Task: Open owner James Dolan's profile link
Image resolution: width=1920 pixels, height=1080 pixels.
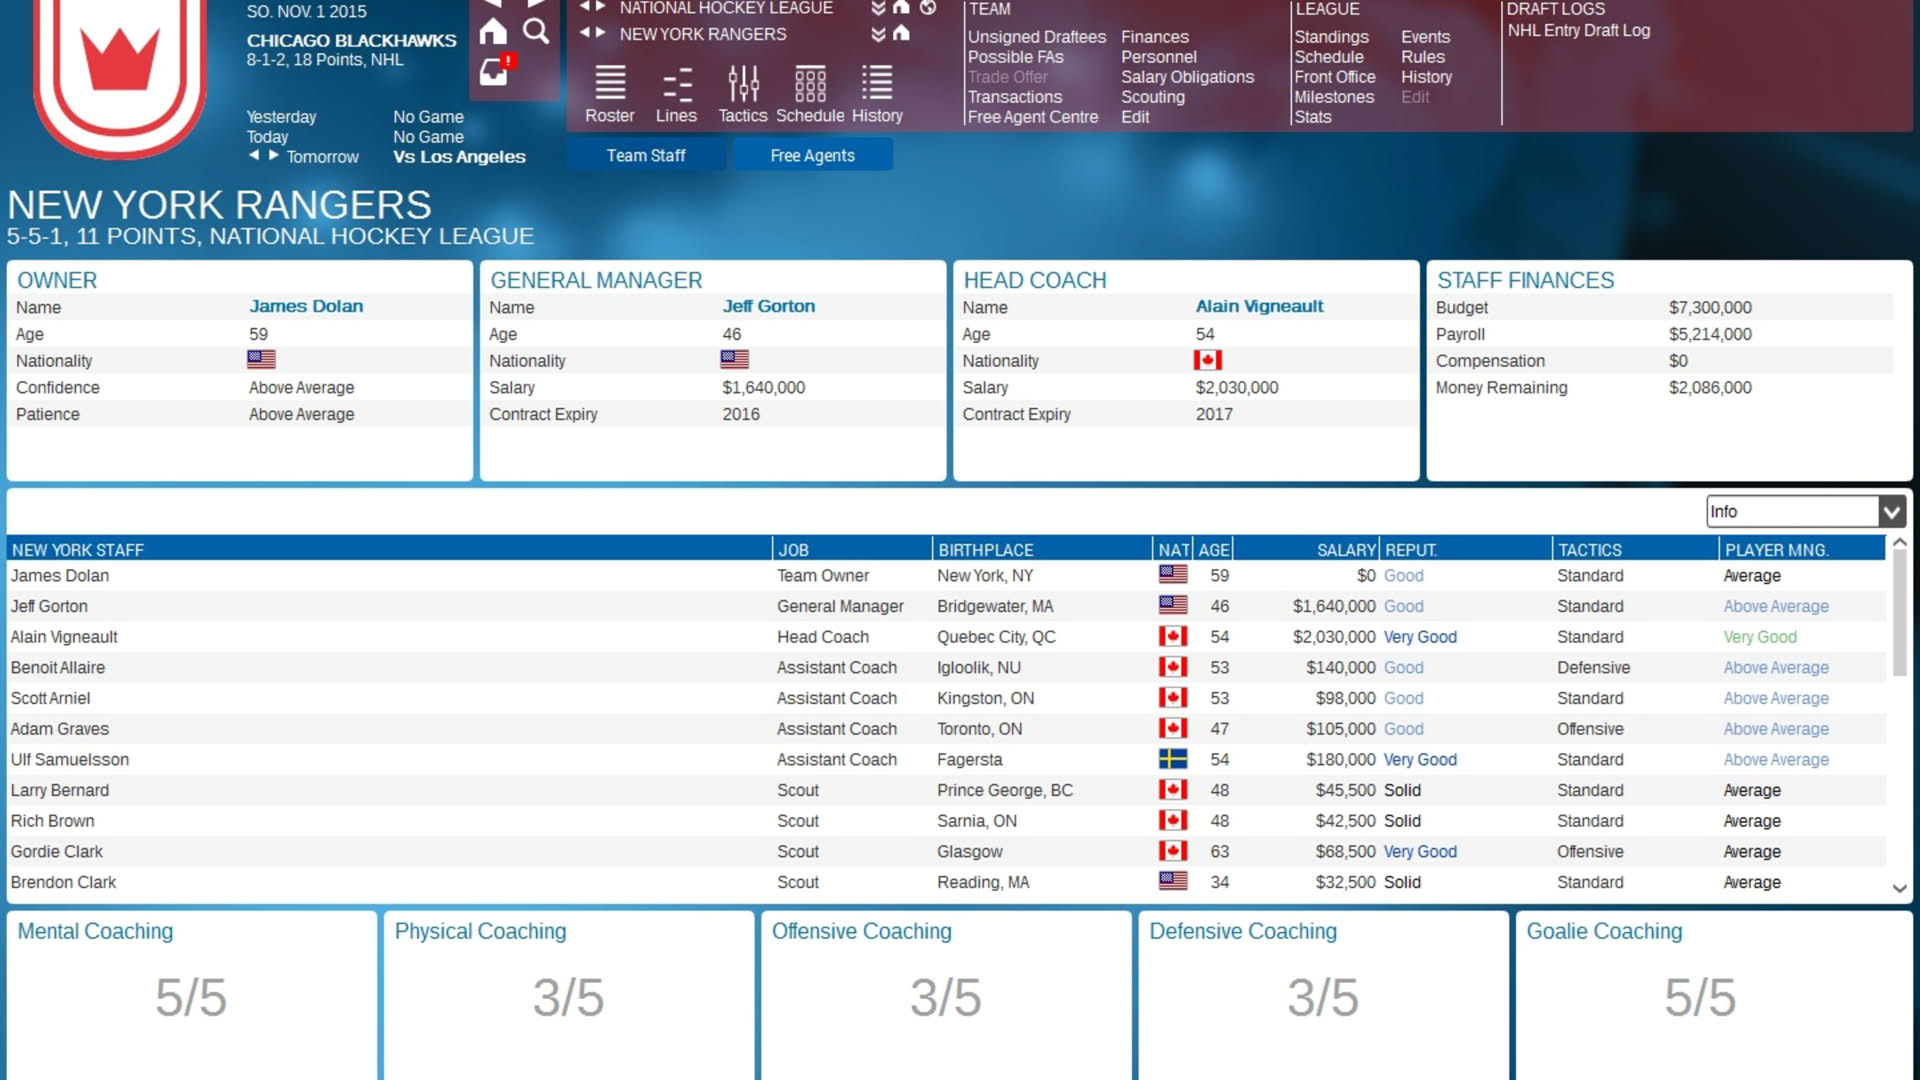Action: pos(306,306)
